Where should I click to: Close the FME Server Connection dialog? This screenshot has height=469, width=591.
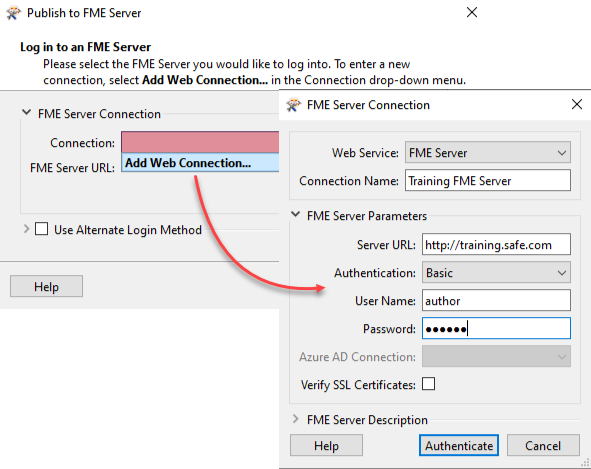click(x=577, y=104)
